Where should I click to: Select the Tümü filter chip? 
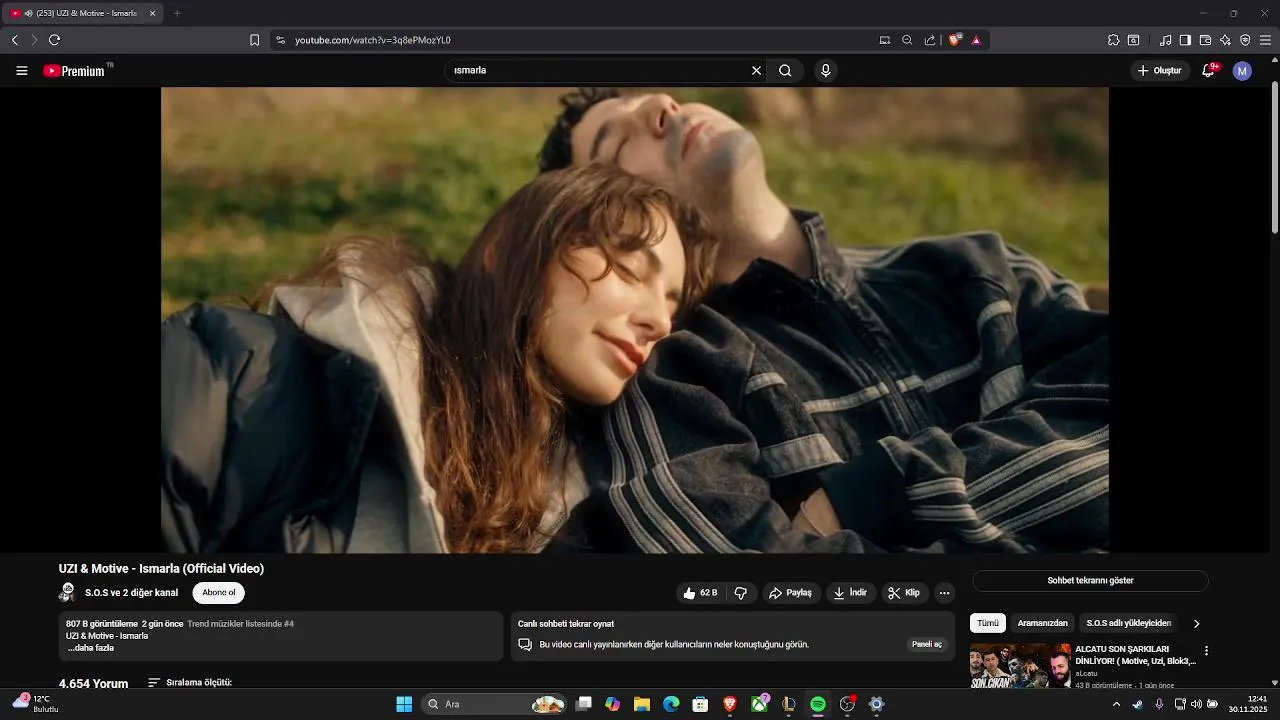point(988,623)
